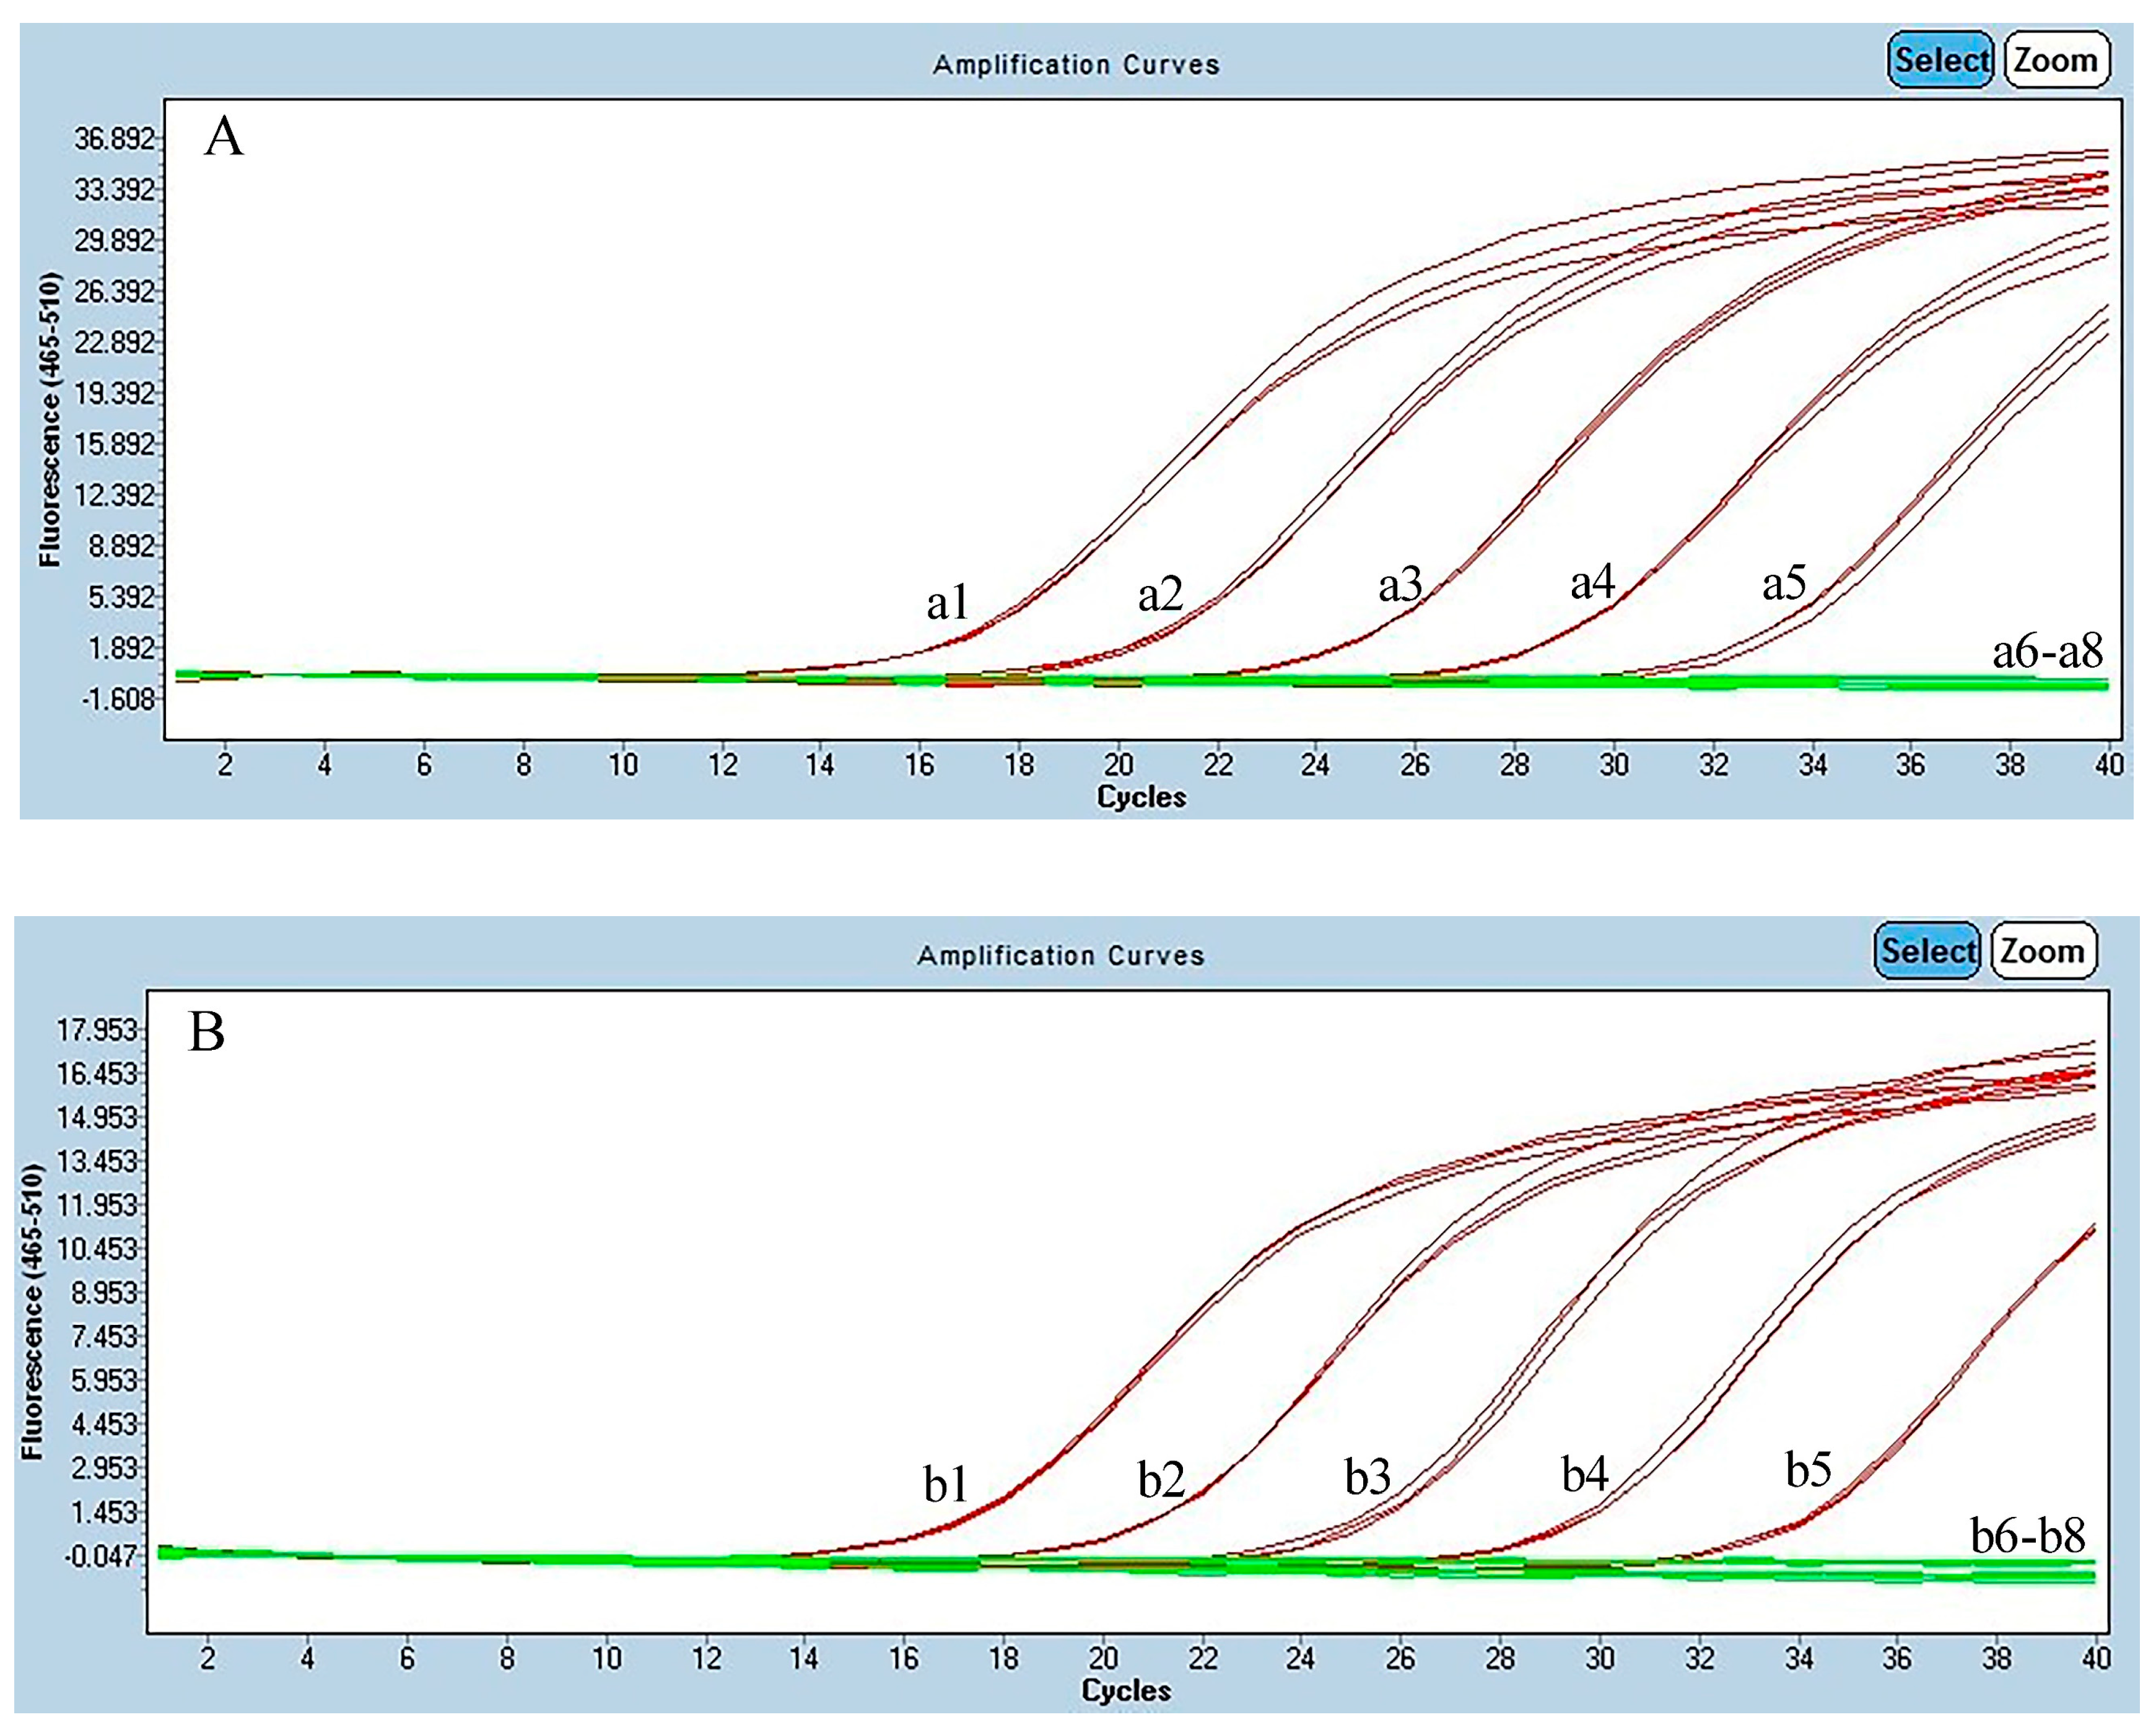This screenshot has height=1730, width=2156.
Task: Click y-axis value 36.892 in chart A
Action: point(115,138)
